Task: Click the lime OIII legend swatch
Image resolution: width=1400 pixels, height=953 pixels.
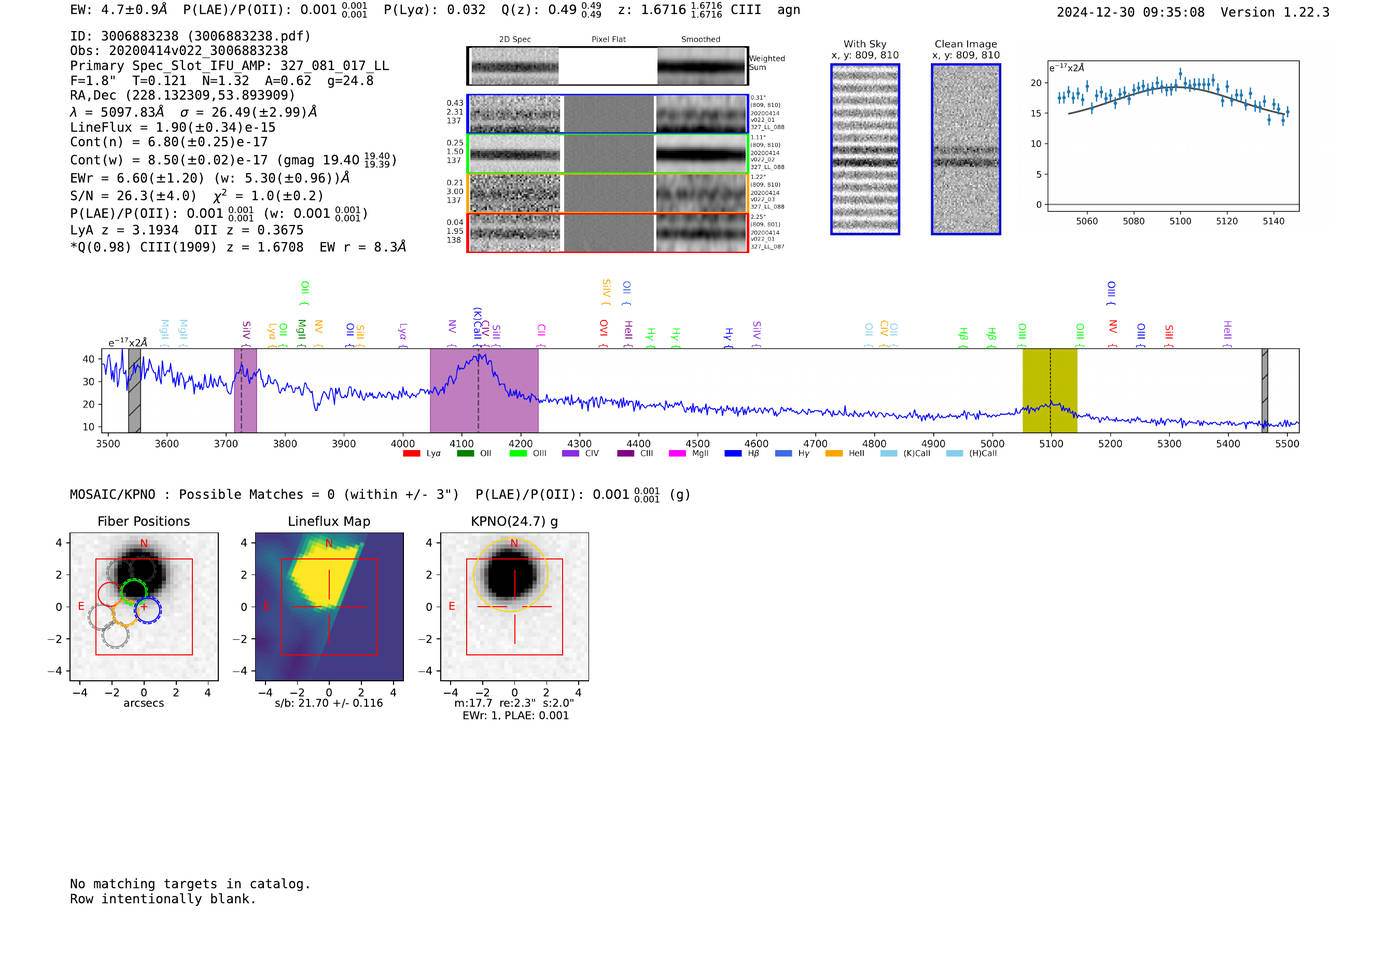Action: coord(518,453)
